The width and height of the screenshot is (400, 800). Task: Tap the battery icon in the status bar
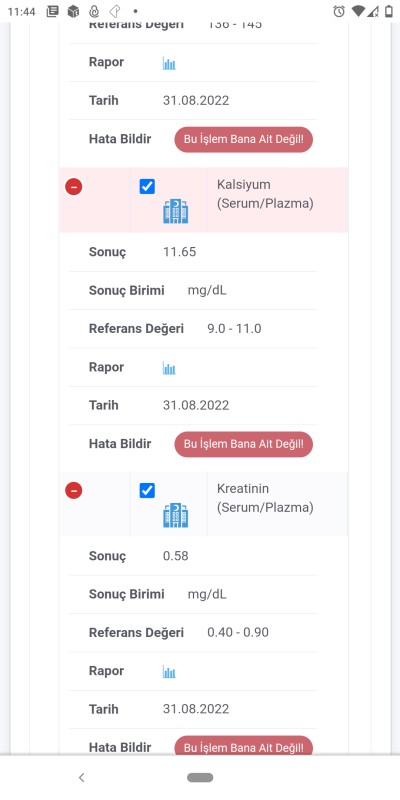389,11
